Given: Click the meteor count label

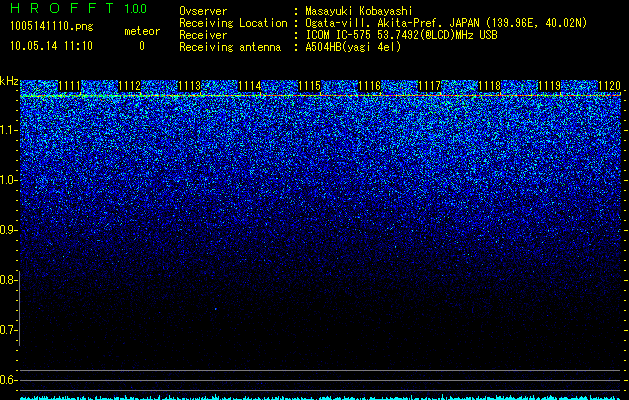Looking at the screenshot, I should pyautogui.click(x=142, y=31).
